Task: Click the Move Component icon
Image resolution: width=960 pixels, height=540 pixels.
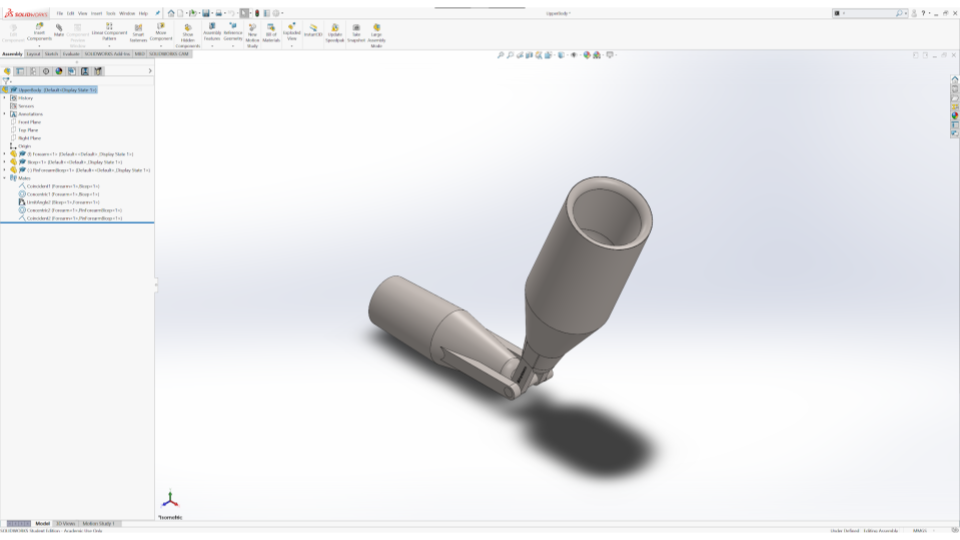Action: [161, 31]
